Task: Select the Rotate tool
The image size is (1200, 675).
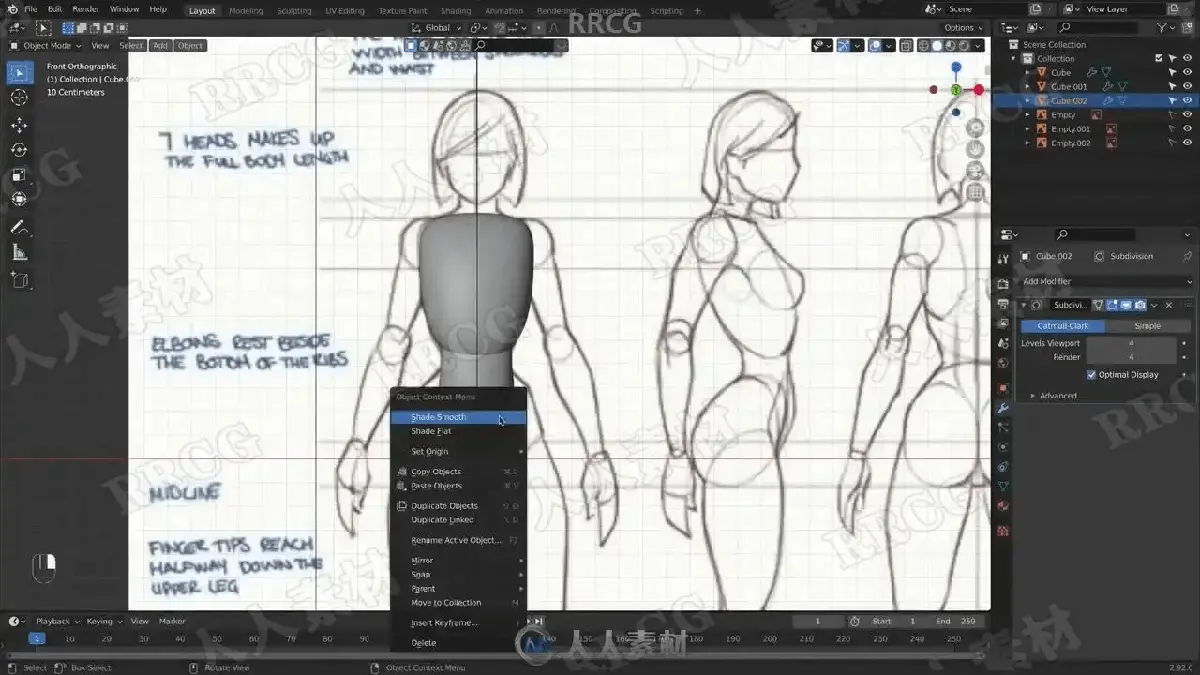Action: pos(19,150)
